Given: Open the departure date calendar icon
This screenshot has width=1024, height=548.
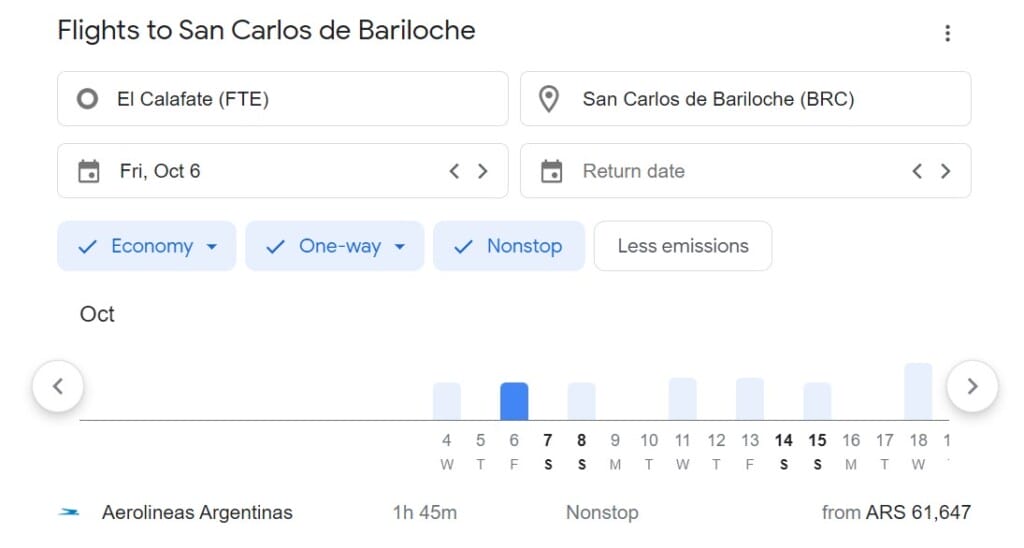Looking at the screenshot, I should click(x=89, y=171).
